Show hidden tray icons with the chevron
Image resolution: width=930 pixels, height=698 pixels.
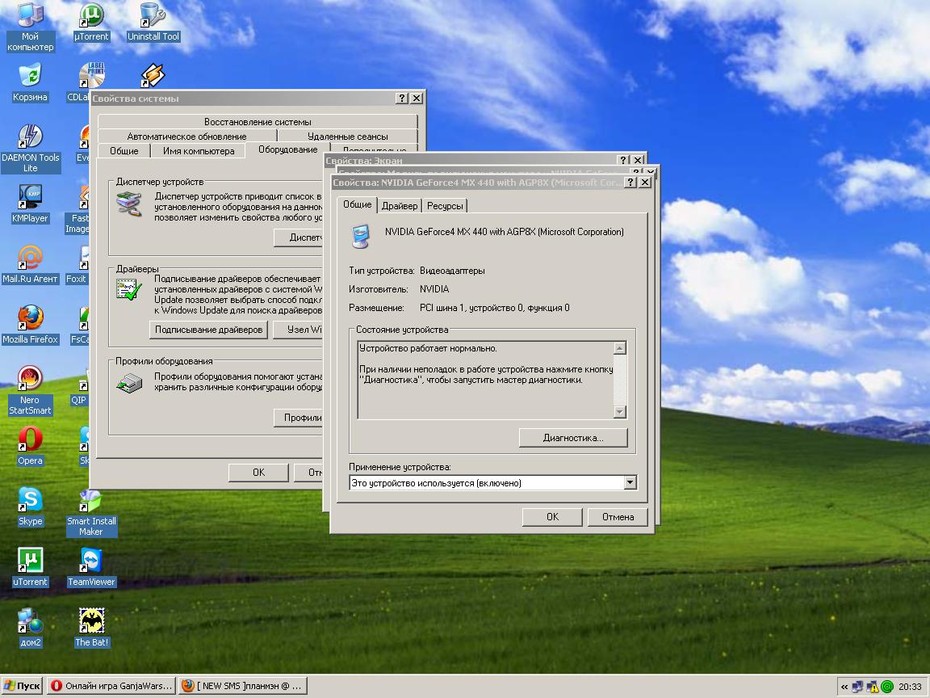click(x=844, y=687)
